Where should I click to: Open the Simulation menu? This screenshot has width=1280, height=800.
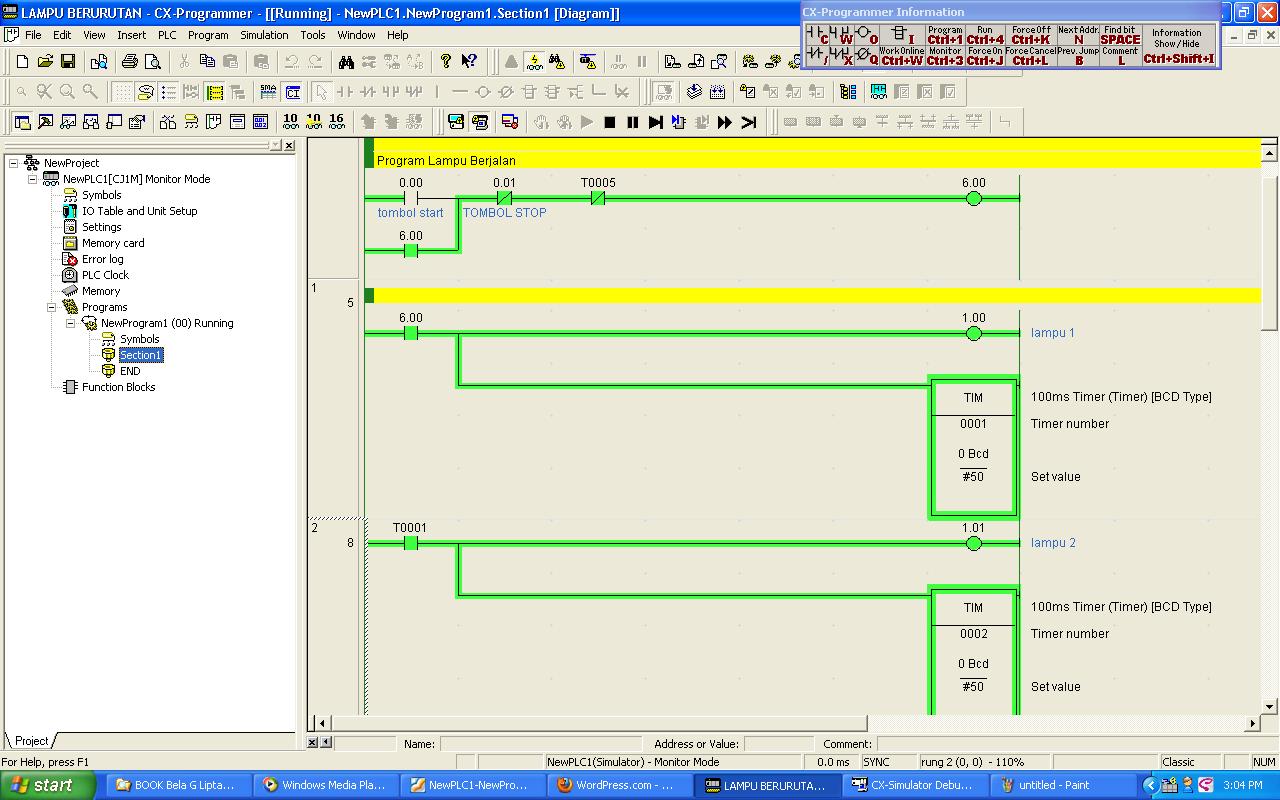coord(264,35)
